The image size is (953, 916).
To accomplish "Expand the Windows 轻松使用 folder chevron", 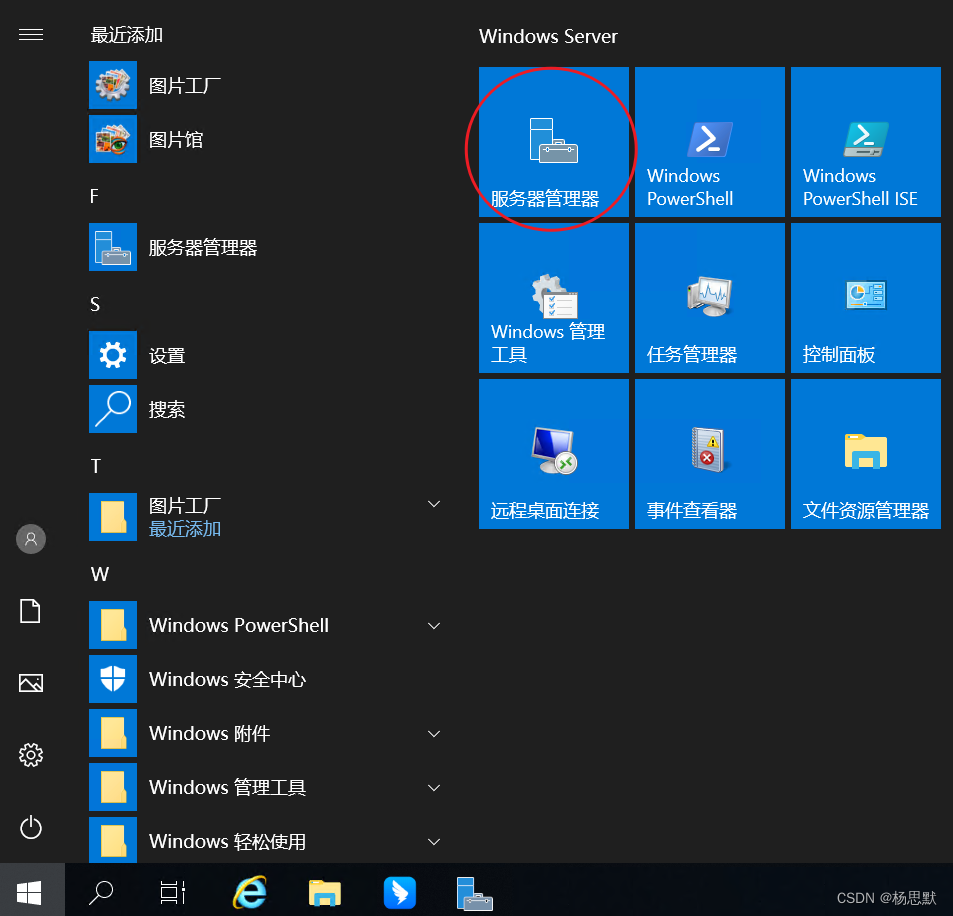I will pyautogui.click(x=434, y=842).
